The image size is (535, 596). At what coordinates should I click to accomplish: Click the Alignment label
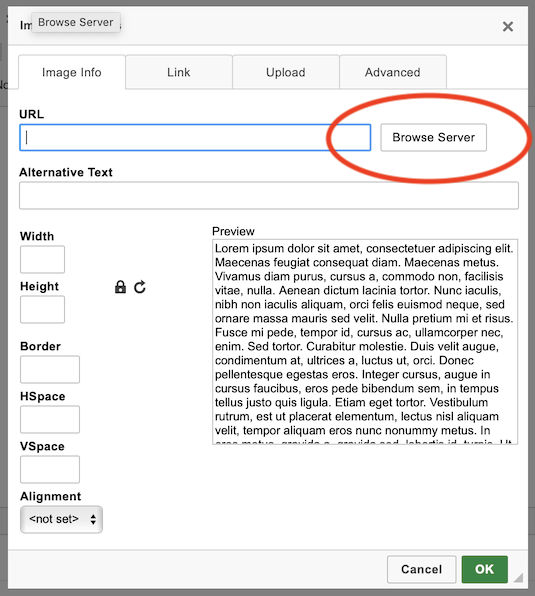pos(51,496)
